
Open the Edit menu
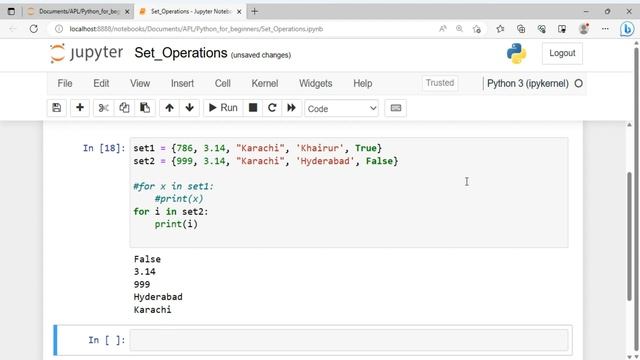pyautogui.click(x=101, y=84)
